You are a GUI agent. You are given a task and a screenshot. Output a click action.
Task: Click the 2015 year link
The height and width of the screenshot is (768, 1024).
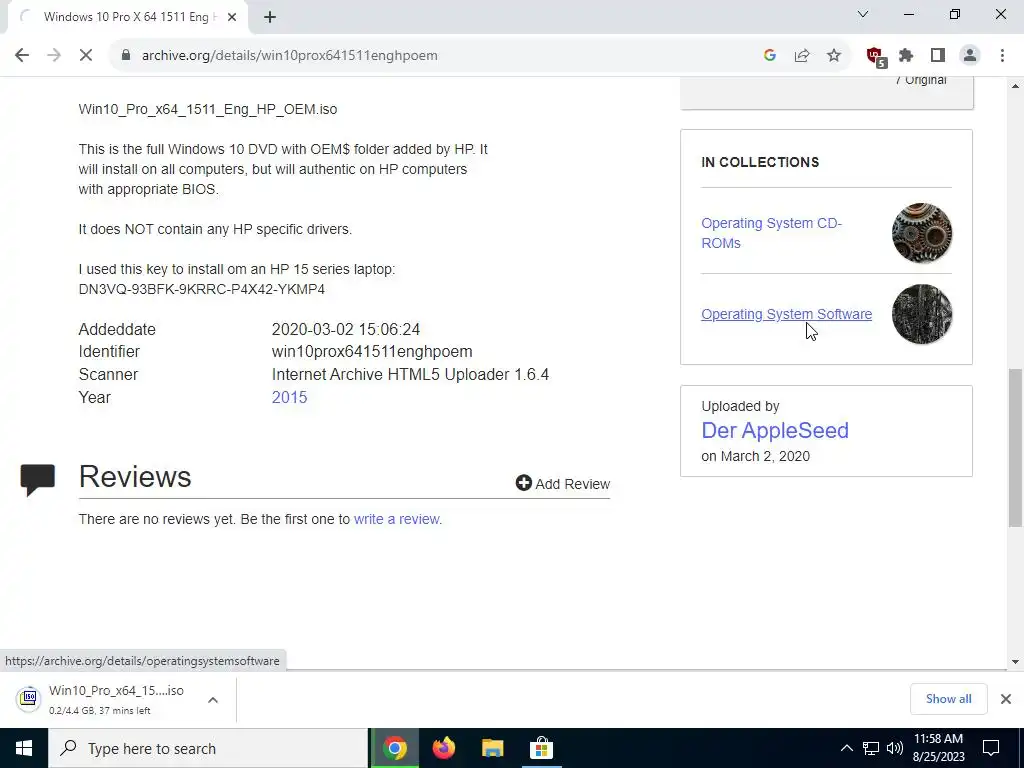289,397
